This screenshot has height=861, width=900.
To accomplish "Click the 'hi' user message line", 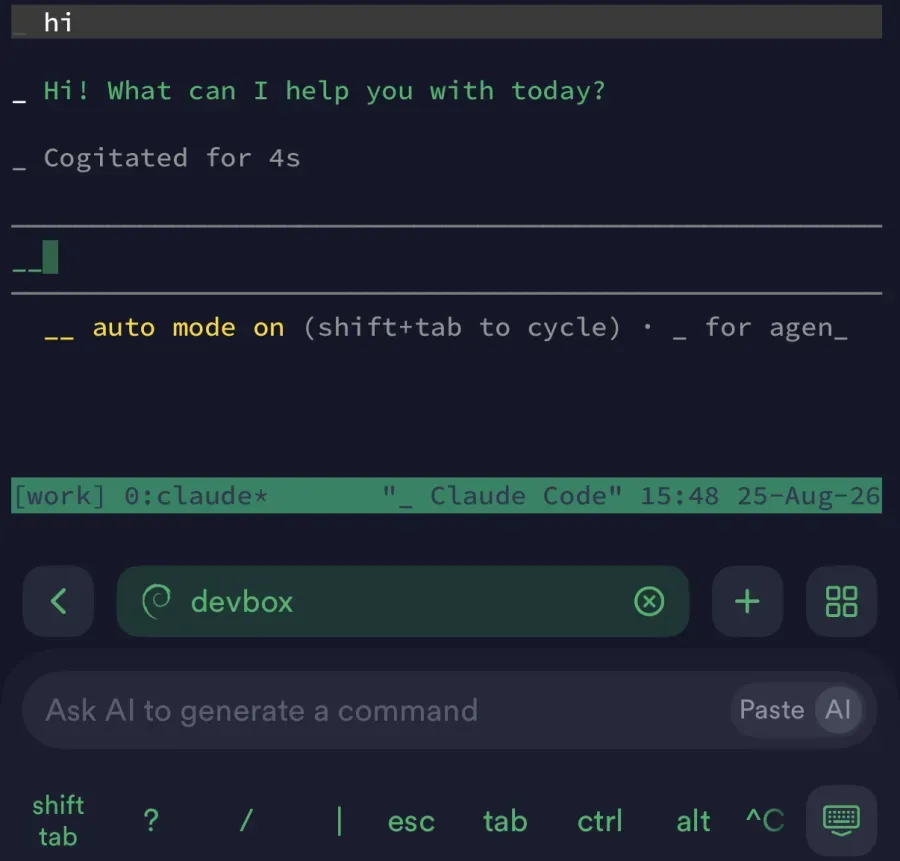I will point(446,22).
